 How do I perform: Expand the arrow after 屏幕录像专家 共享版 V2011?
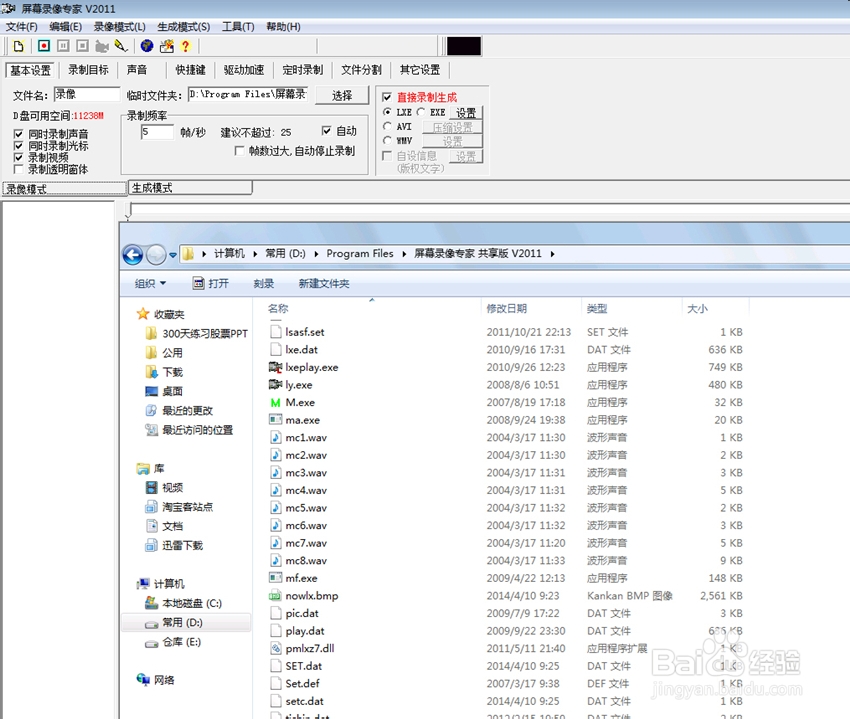point(552,254)
